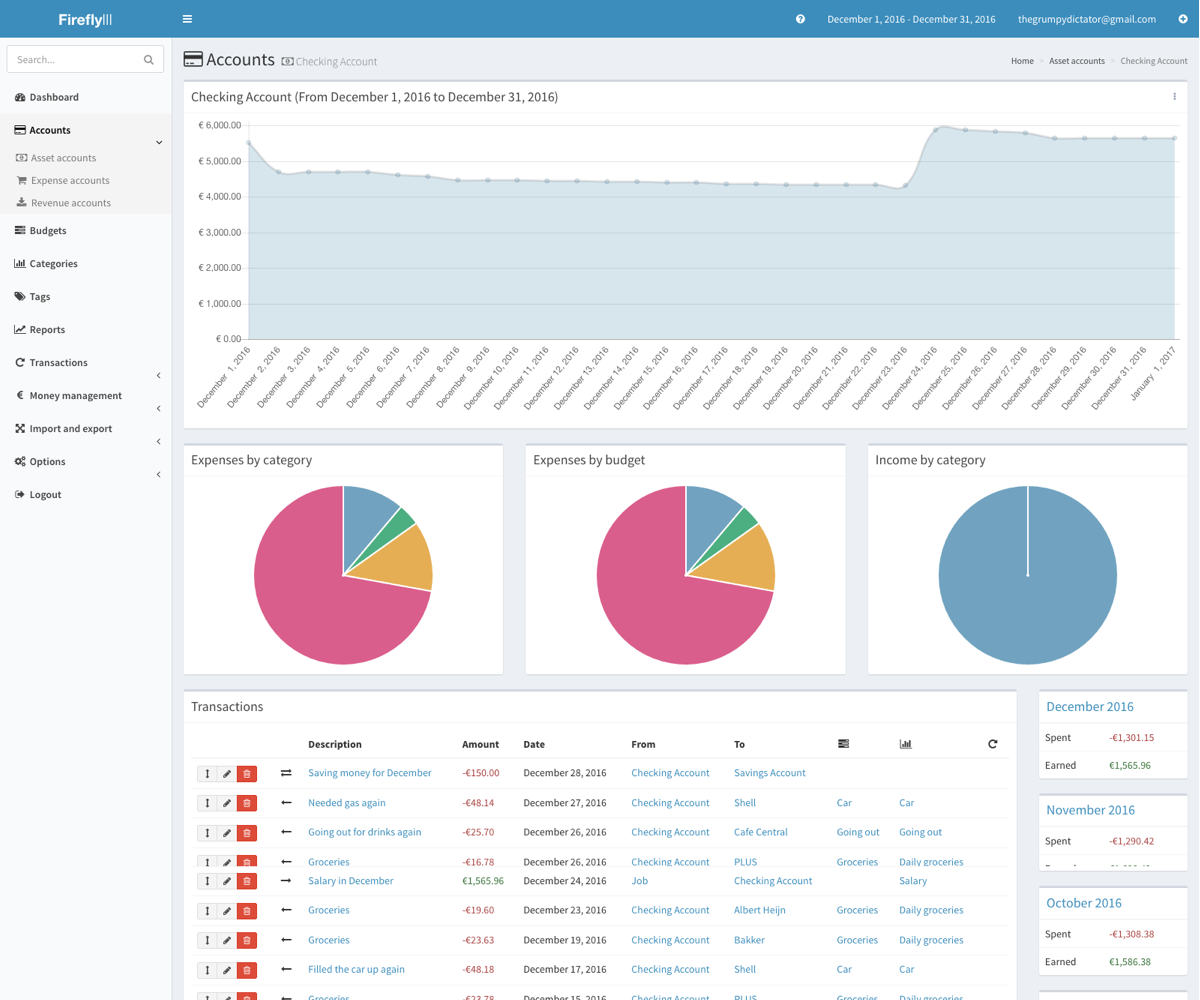
Task: Click the reorder handle for 'Saving money for December'
Action: pyautogui.click(x=207, y=774)
